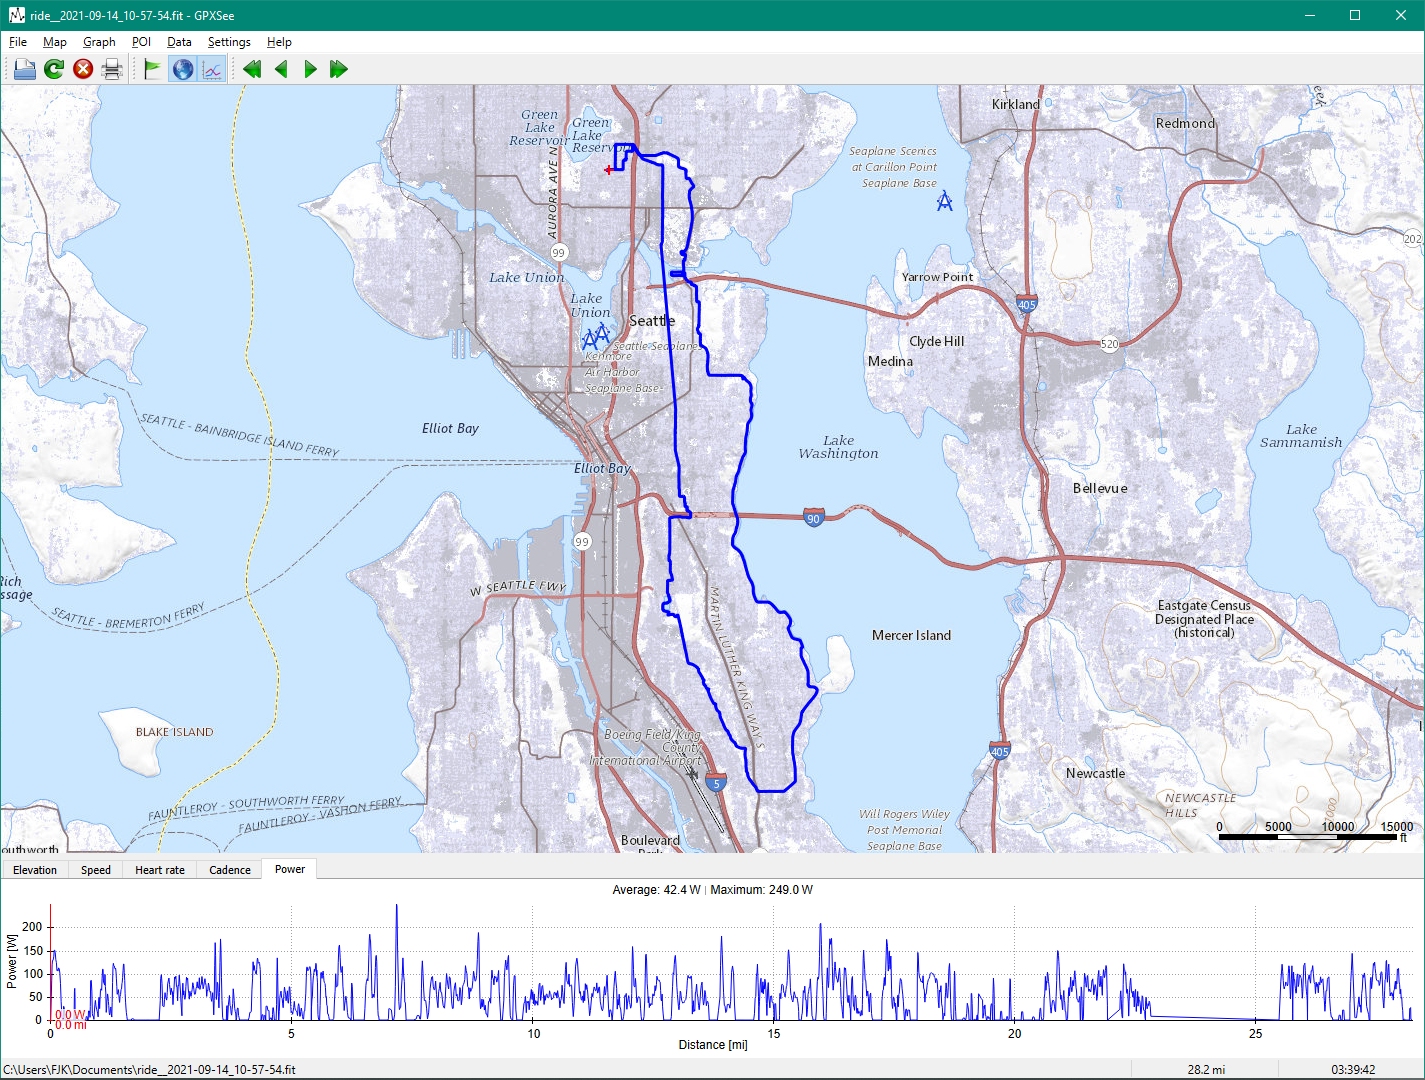Go to the next file with right arrow
1425x1080 pixels.
point(310,69)
